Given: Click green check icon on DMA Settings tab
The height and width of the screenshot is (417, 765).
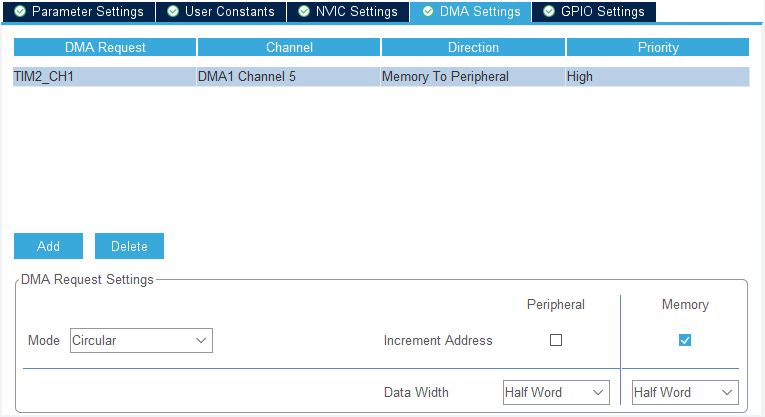Looking at the screenshot, I should (x=428, y=11).
